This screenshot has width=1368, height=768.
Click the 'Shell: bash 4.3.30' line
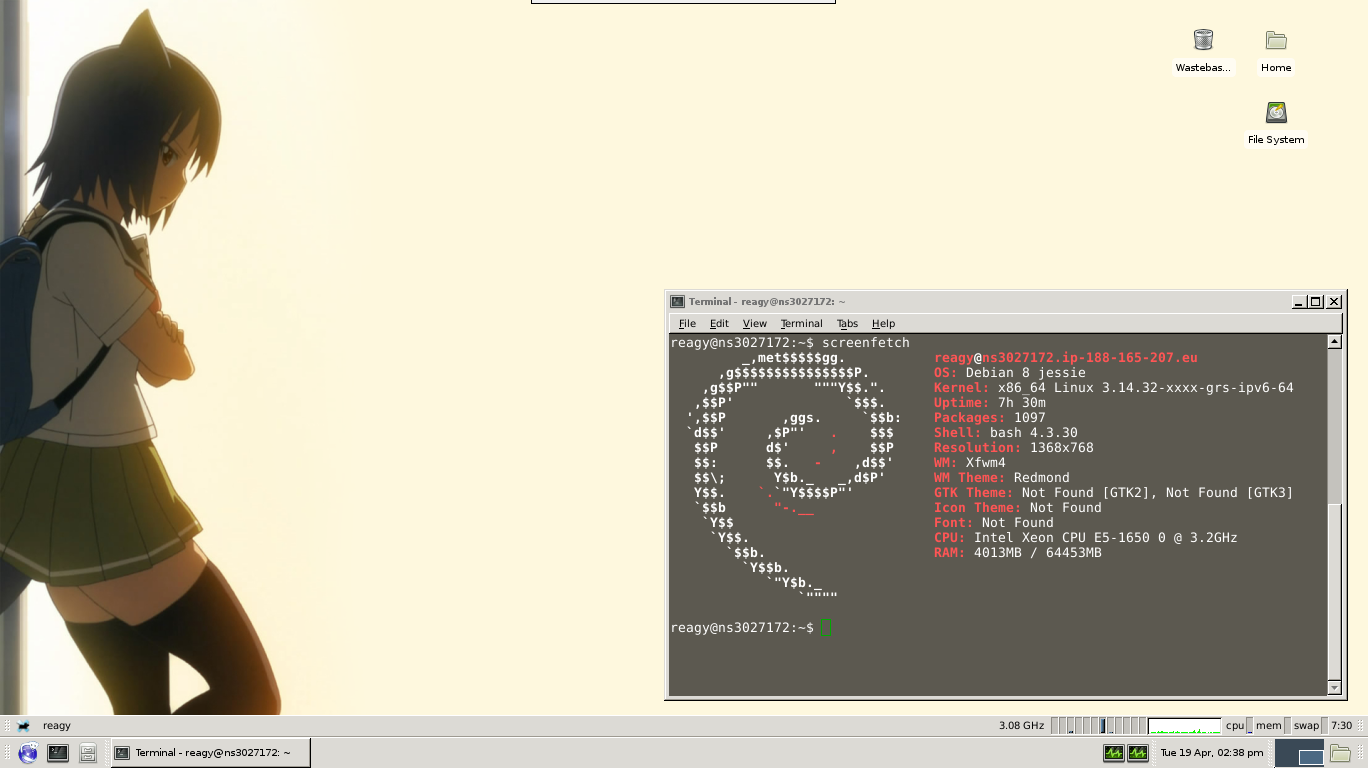pyautogui.click(x=1006, y=432)
